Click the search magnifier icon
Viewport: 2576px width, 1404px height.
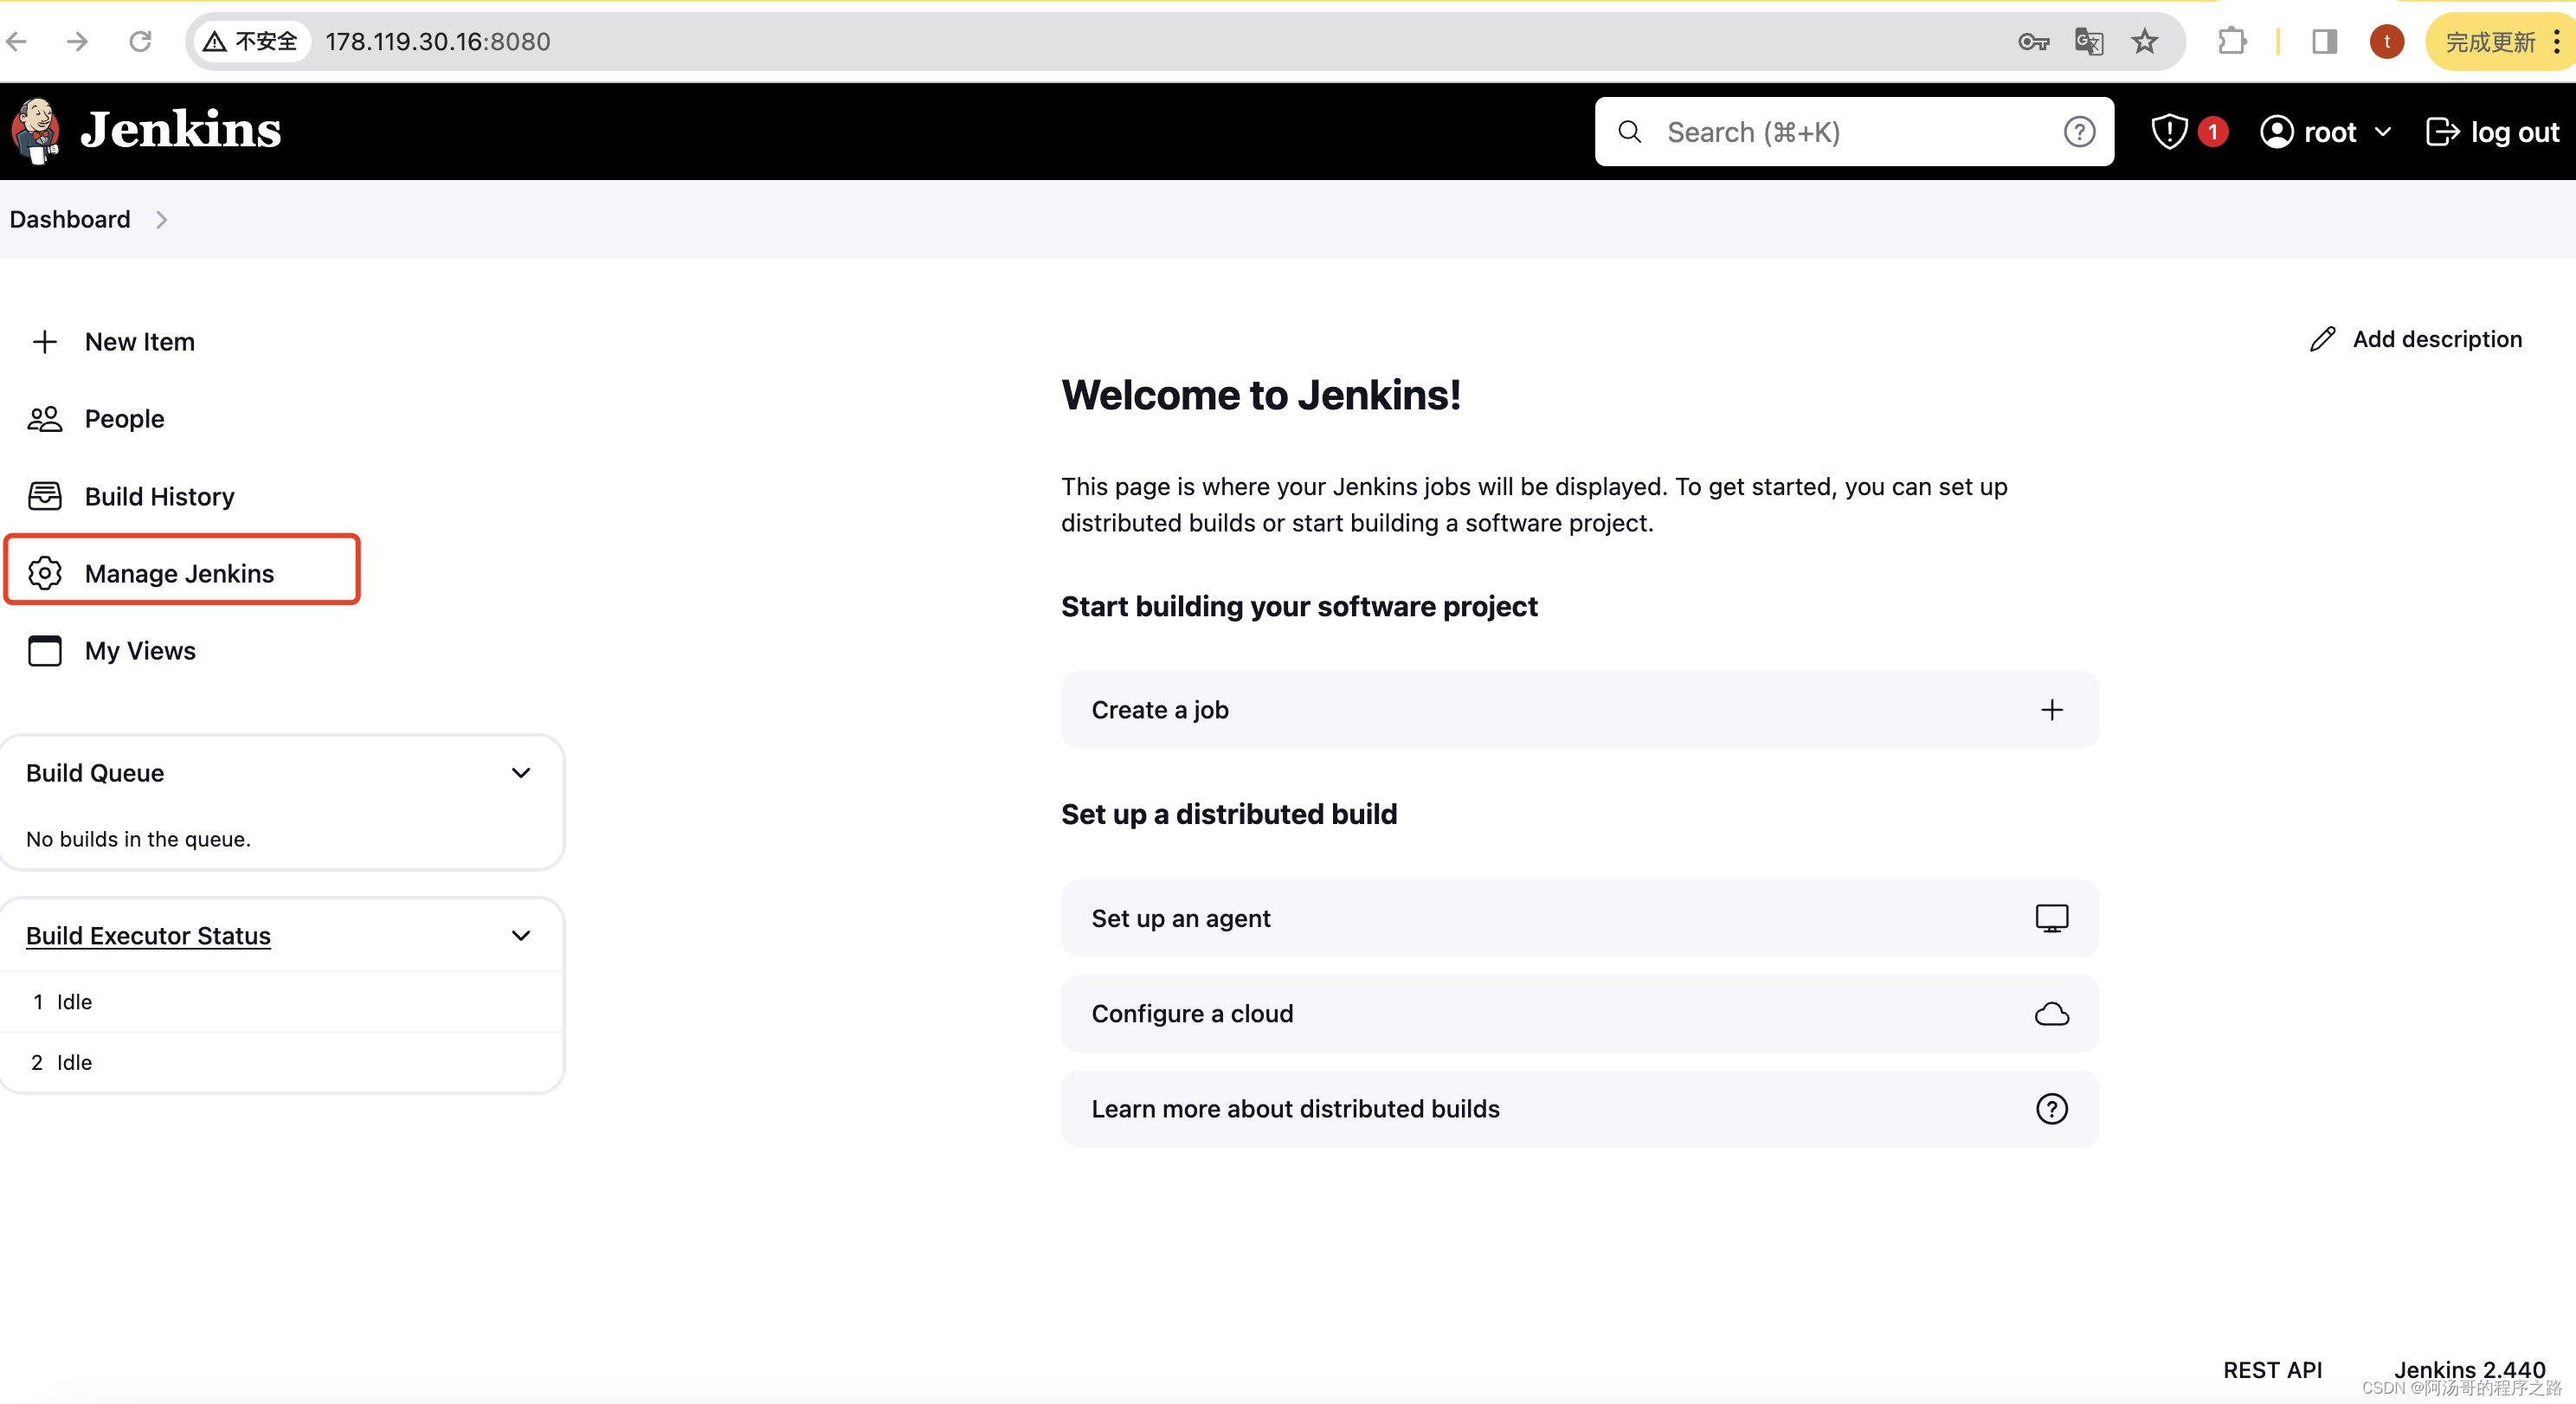pyautogui.click(x=1629, y=132)
